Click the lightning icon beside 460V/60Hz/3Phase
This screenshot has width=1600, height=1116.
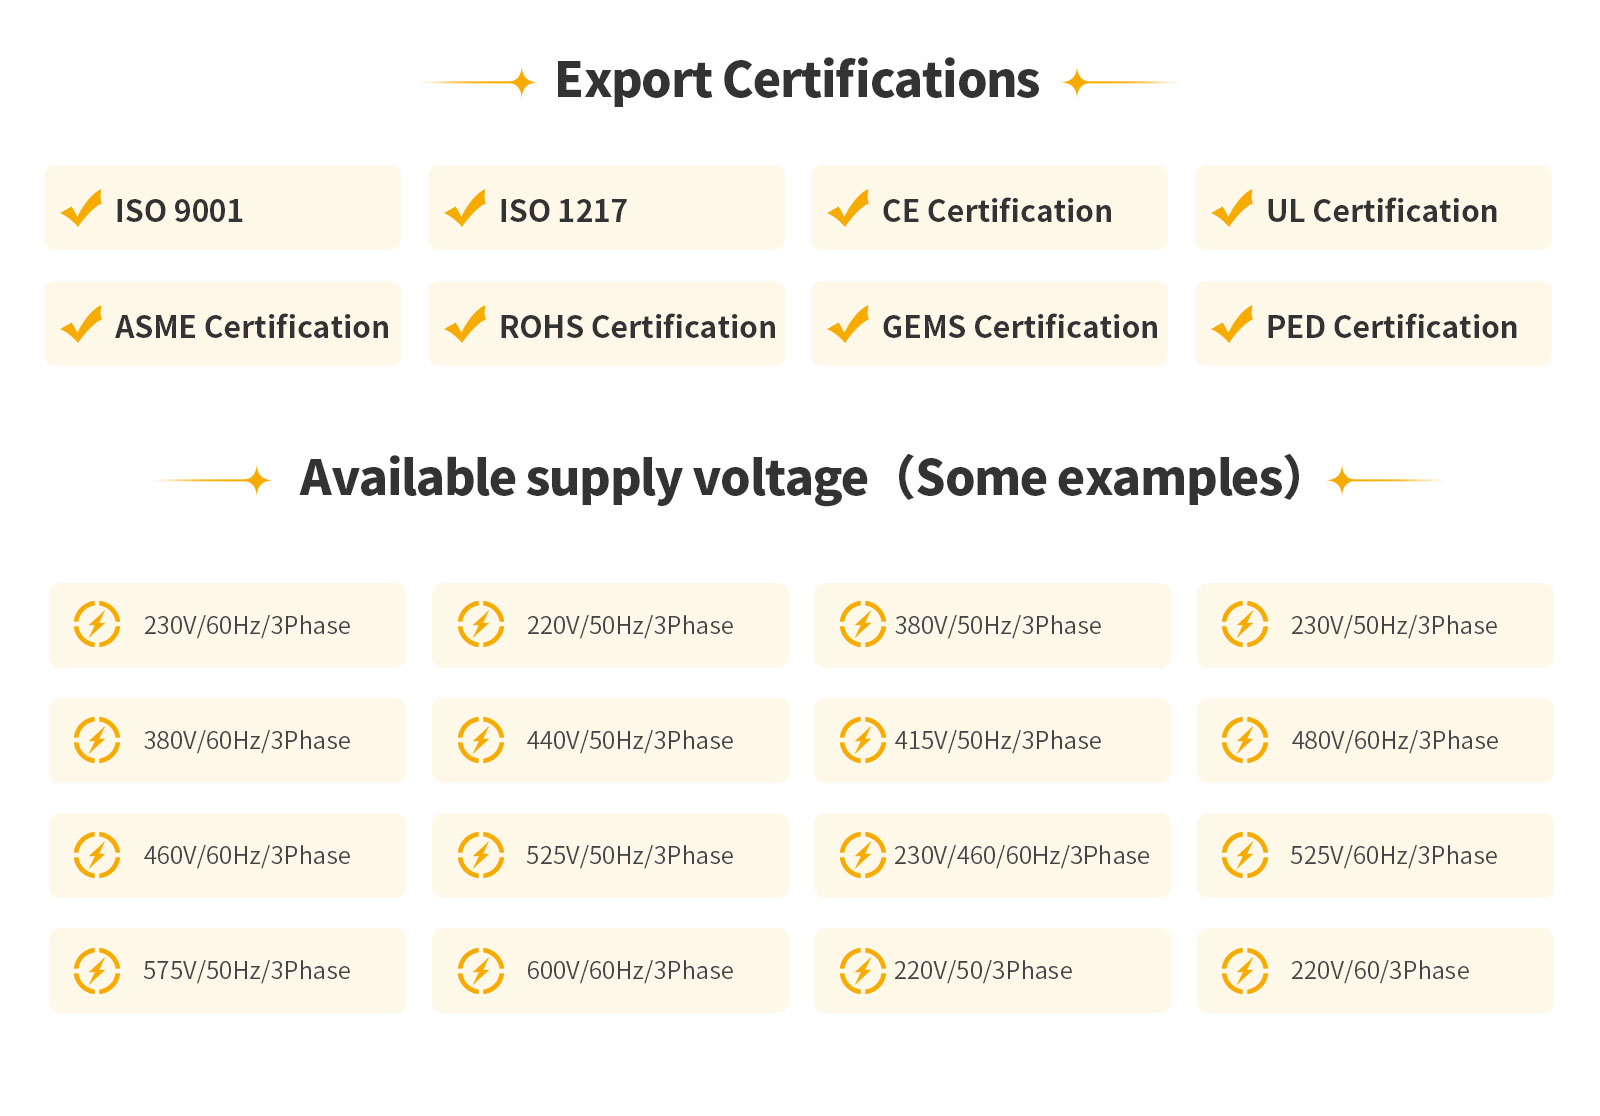click(x=97, y=855)
